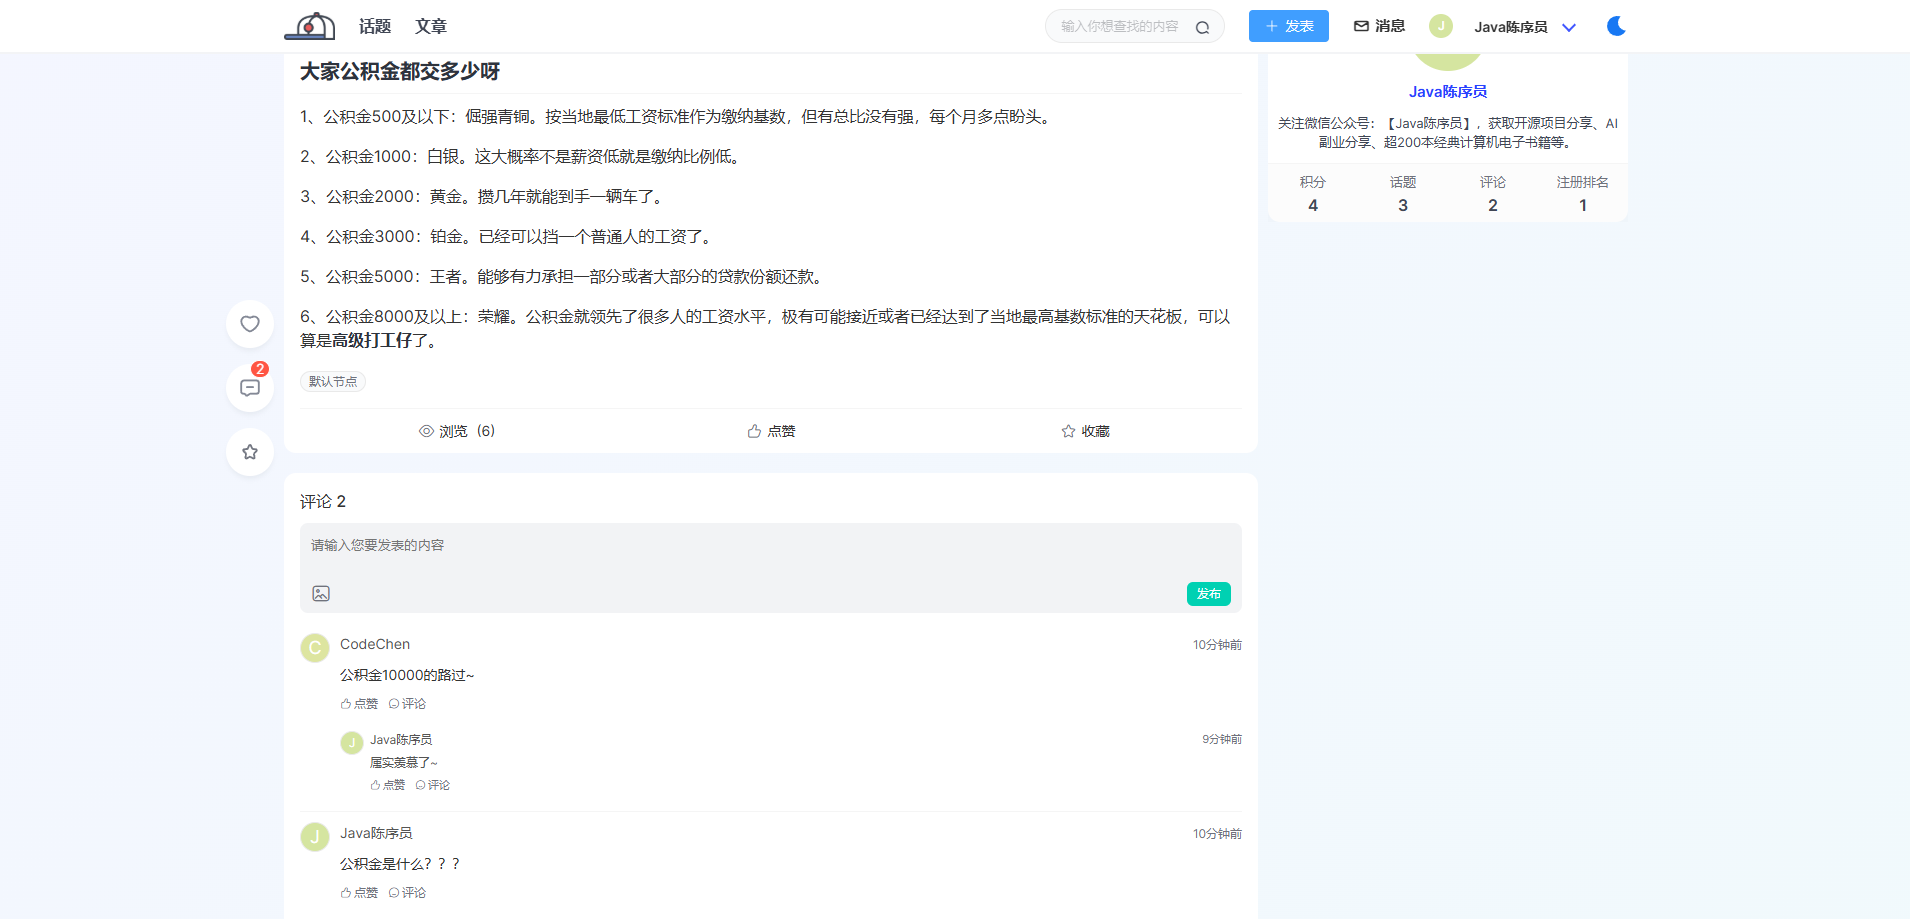
Task: Click the site logo icon
Action: click(310, 26)
